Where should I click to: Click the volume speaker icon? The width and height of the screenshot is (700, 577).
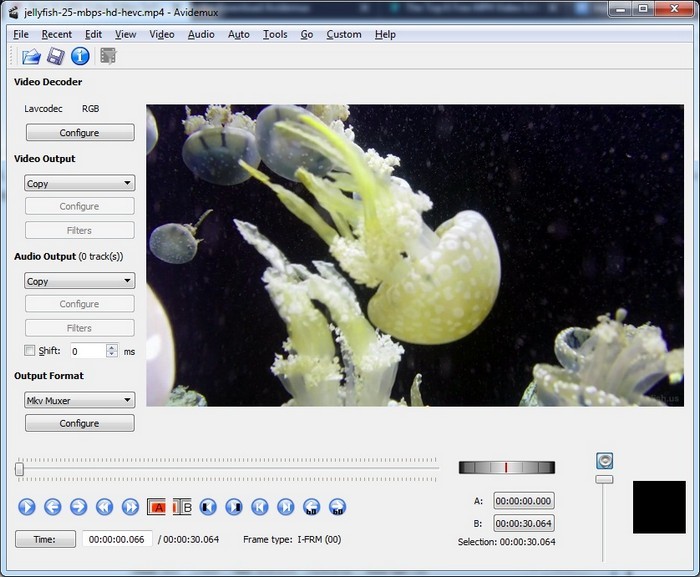pos(604,461)
